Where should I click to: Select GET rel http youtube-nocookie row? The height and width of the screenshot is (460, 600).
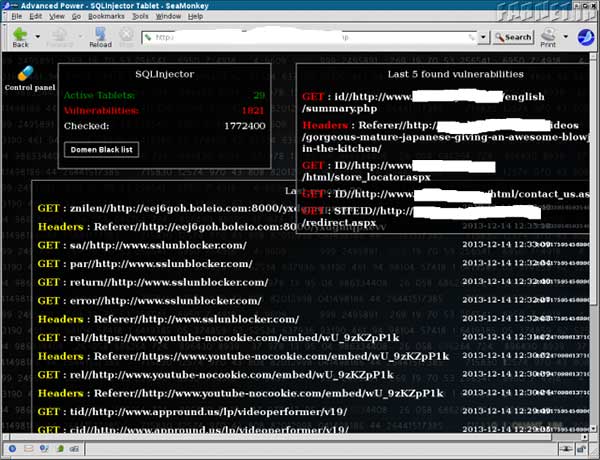tap(216, 374)
